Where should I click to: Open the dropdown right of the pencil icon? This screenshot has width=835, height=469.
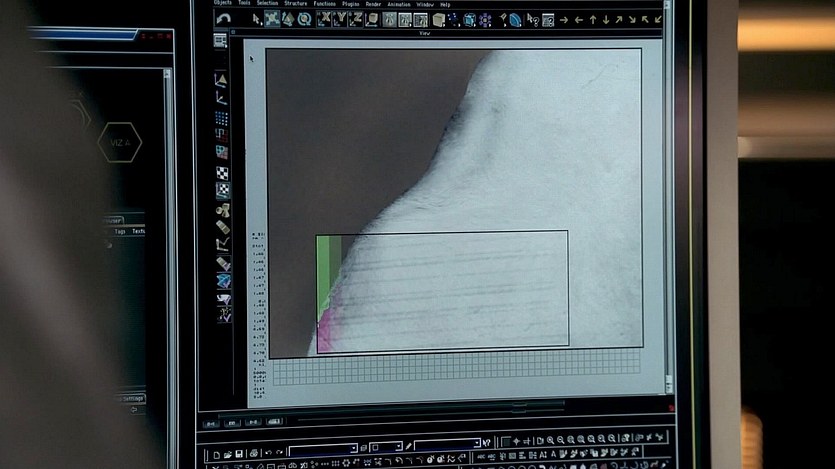point(447,444)
